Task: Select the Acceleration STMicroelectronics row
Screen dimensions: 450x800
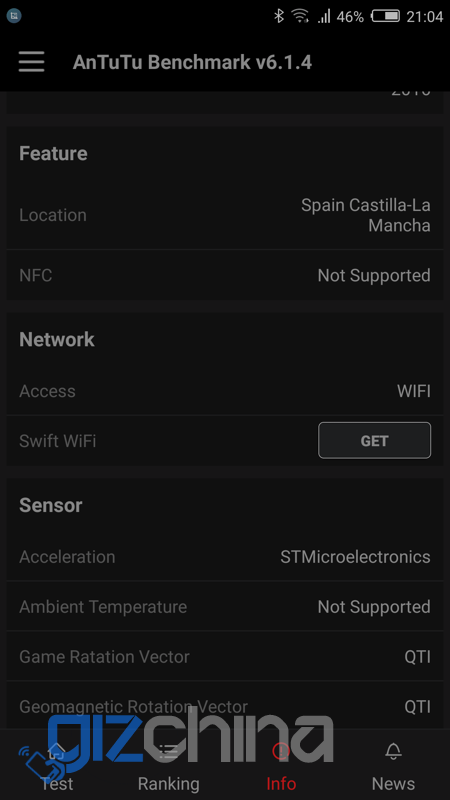Action: [225, 557]
